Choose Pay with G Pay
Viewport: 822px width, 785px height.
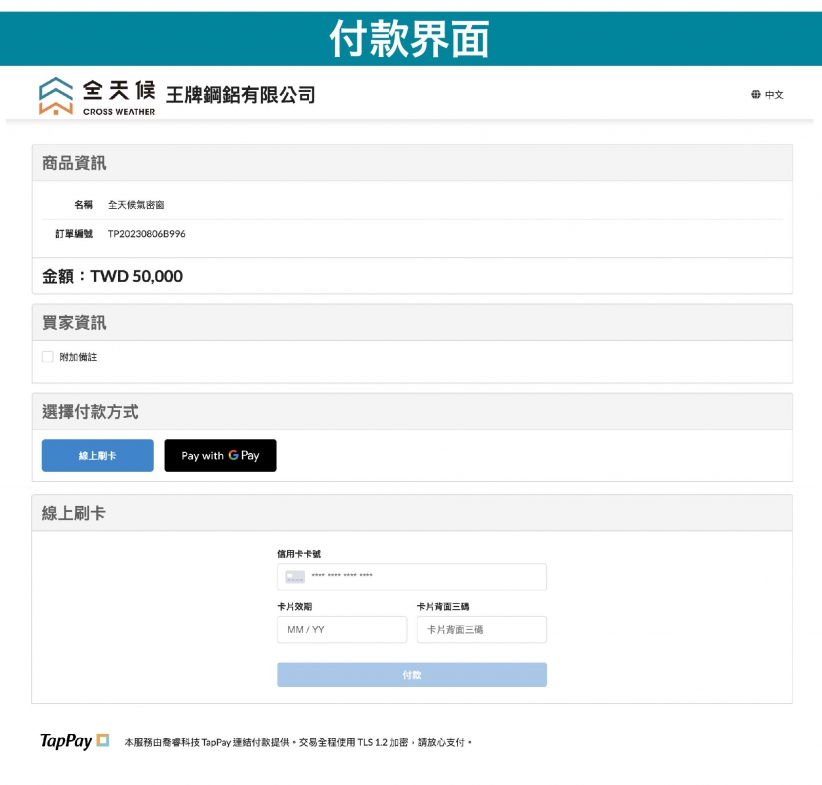220,456
